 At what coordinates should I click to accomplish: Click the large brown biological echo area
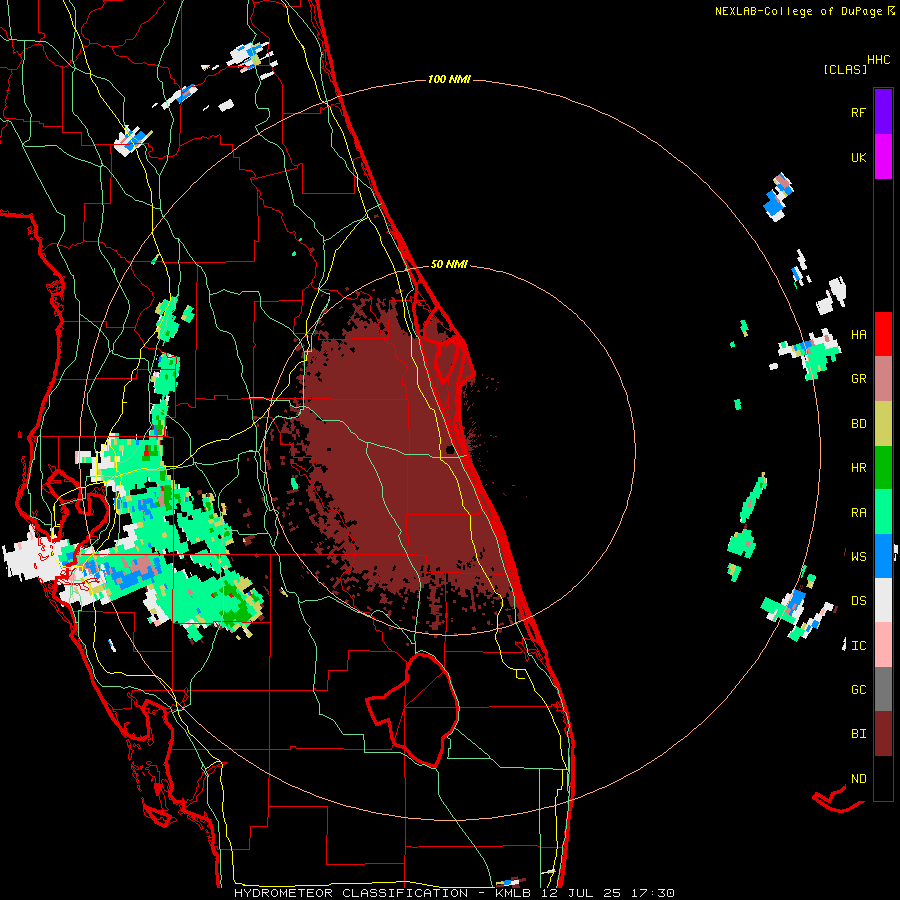(390, 459)
